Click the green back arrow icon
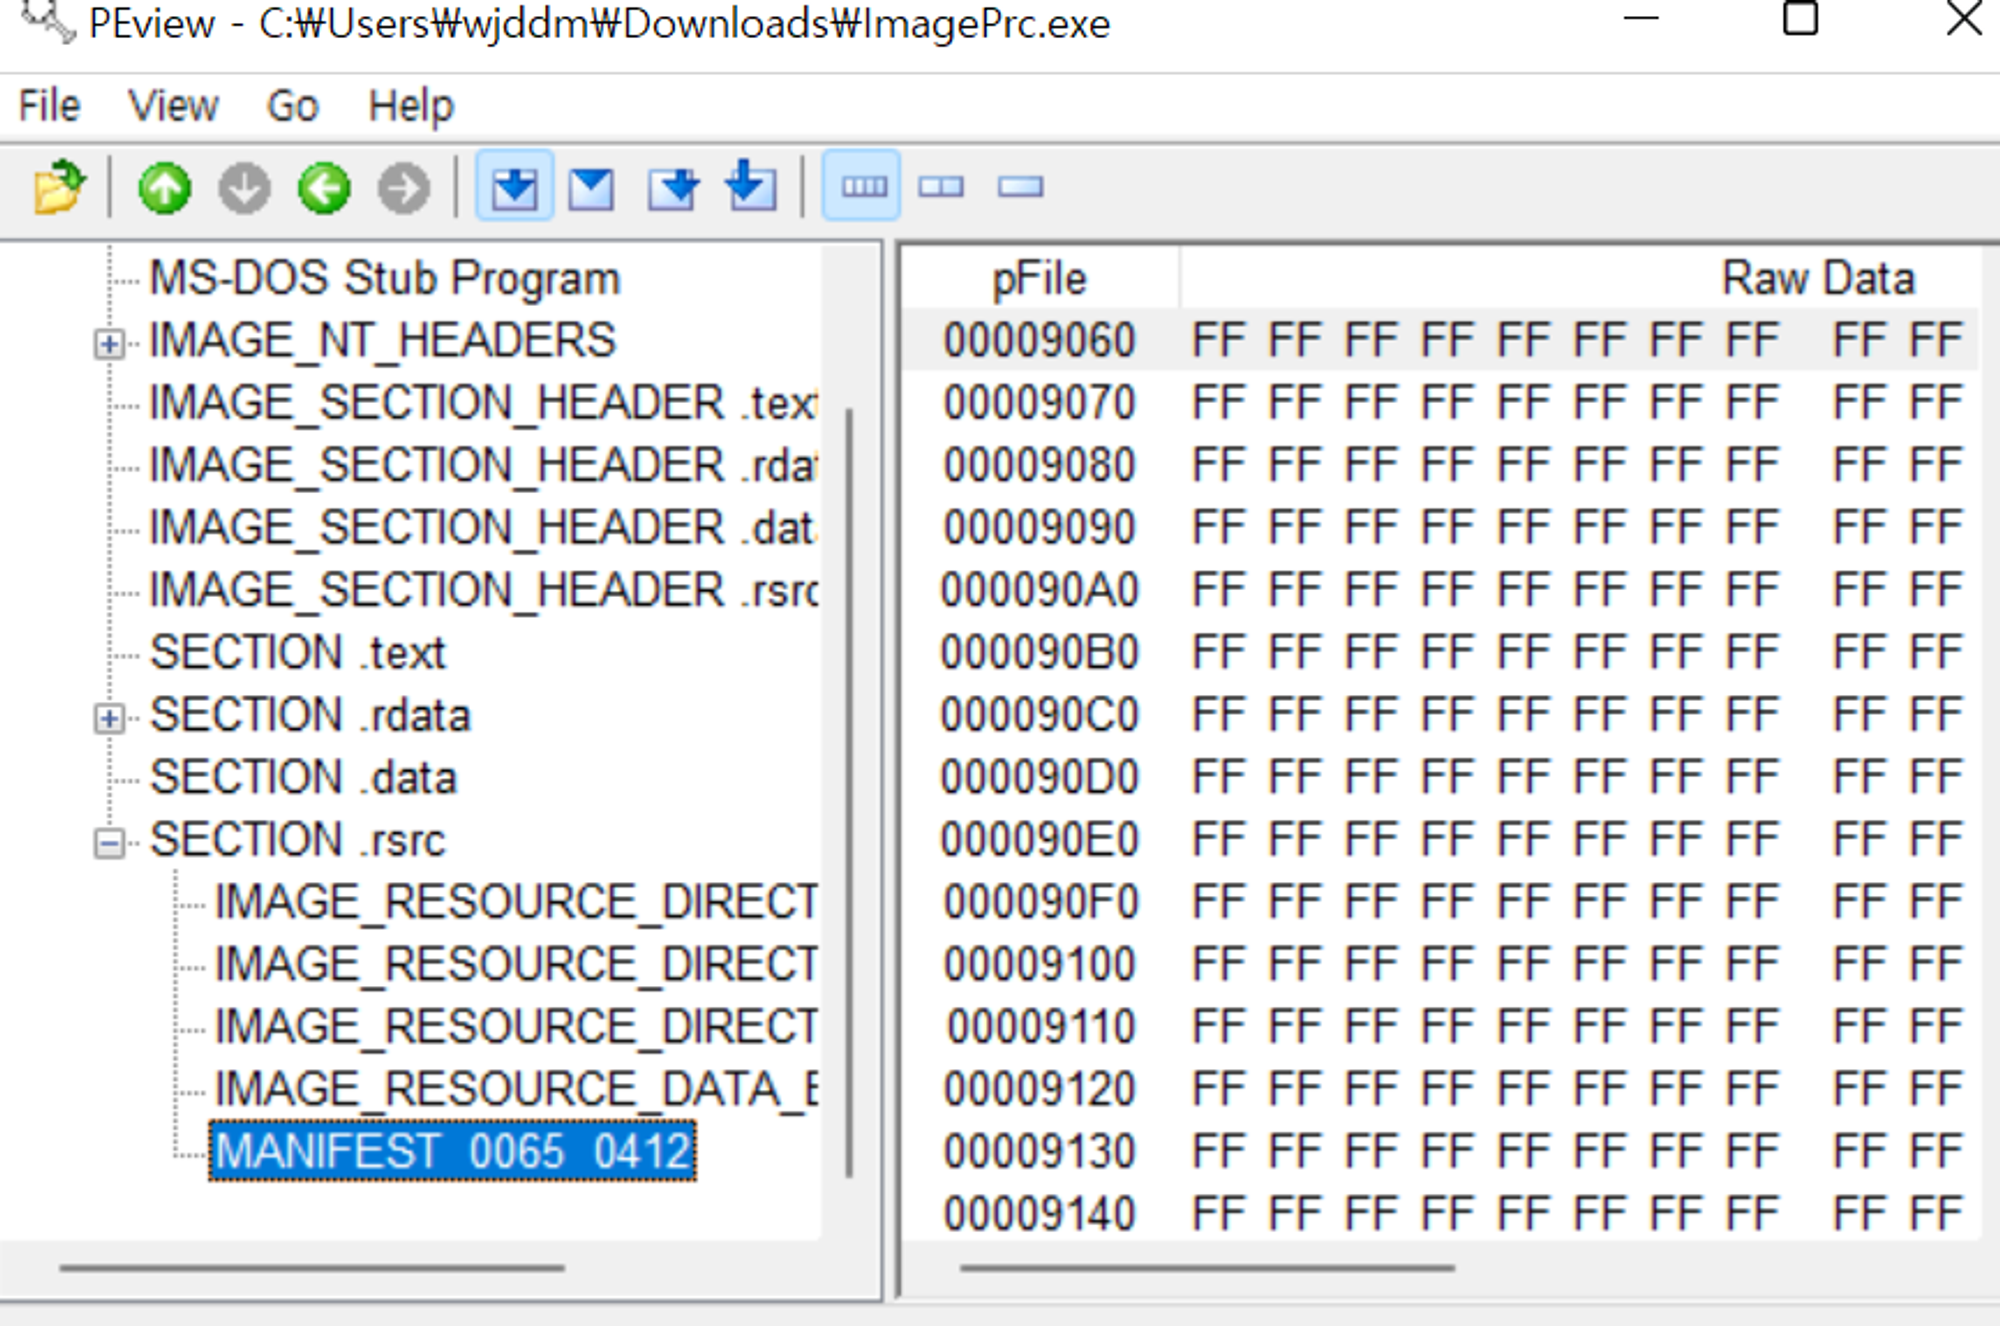Screen dimensions: 2000x1326 [324, 188]
